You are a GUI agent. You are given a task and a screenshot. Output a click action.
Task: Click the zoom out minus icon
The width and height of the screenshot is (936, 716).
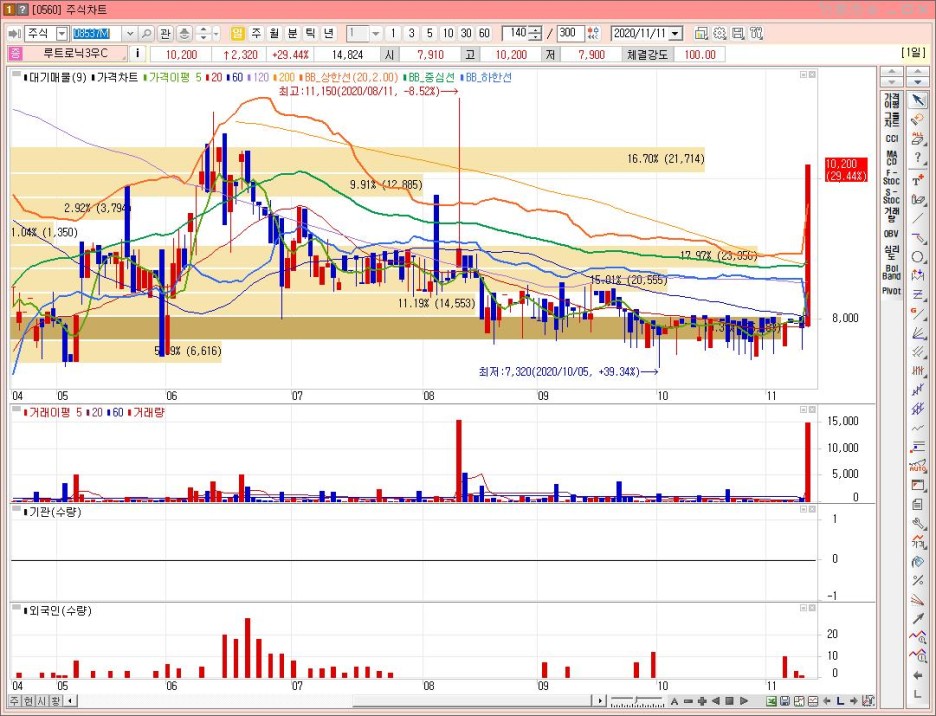point(688,701)
